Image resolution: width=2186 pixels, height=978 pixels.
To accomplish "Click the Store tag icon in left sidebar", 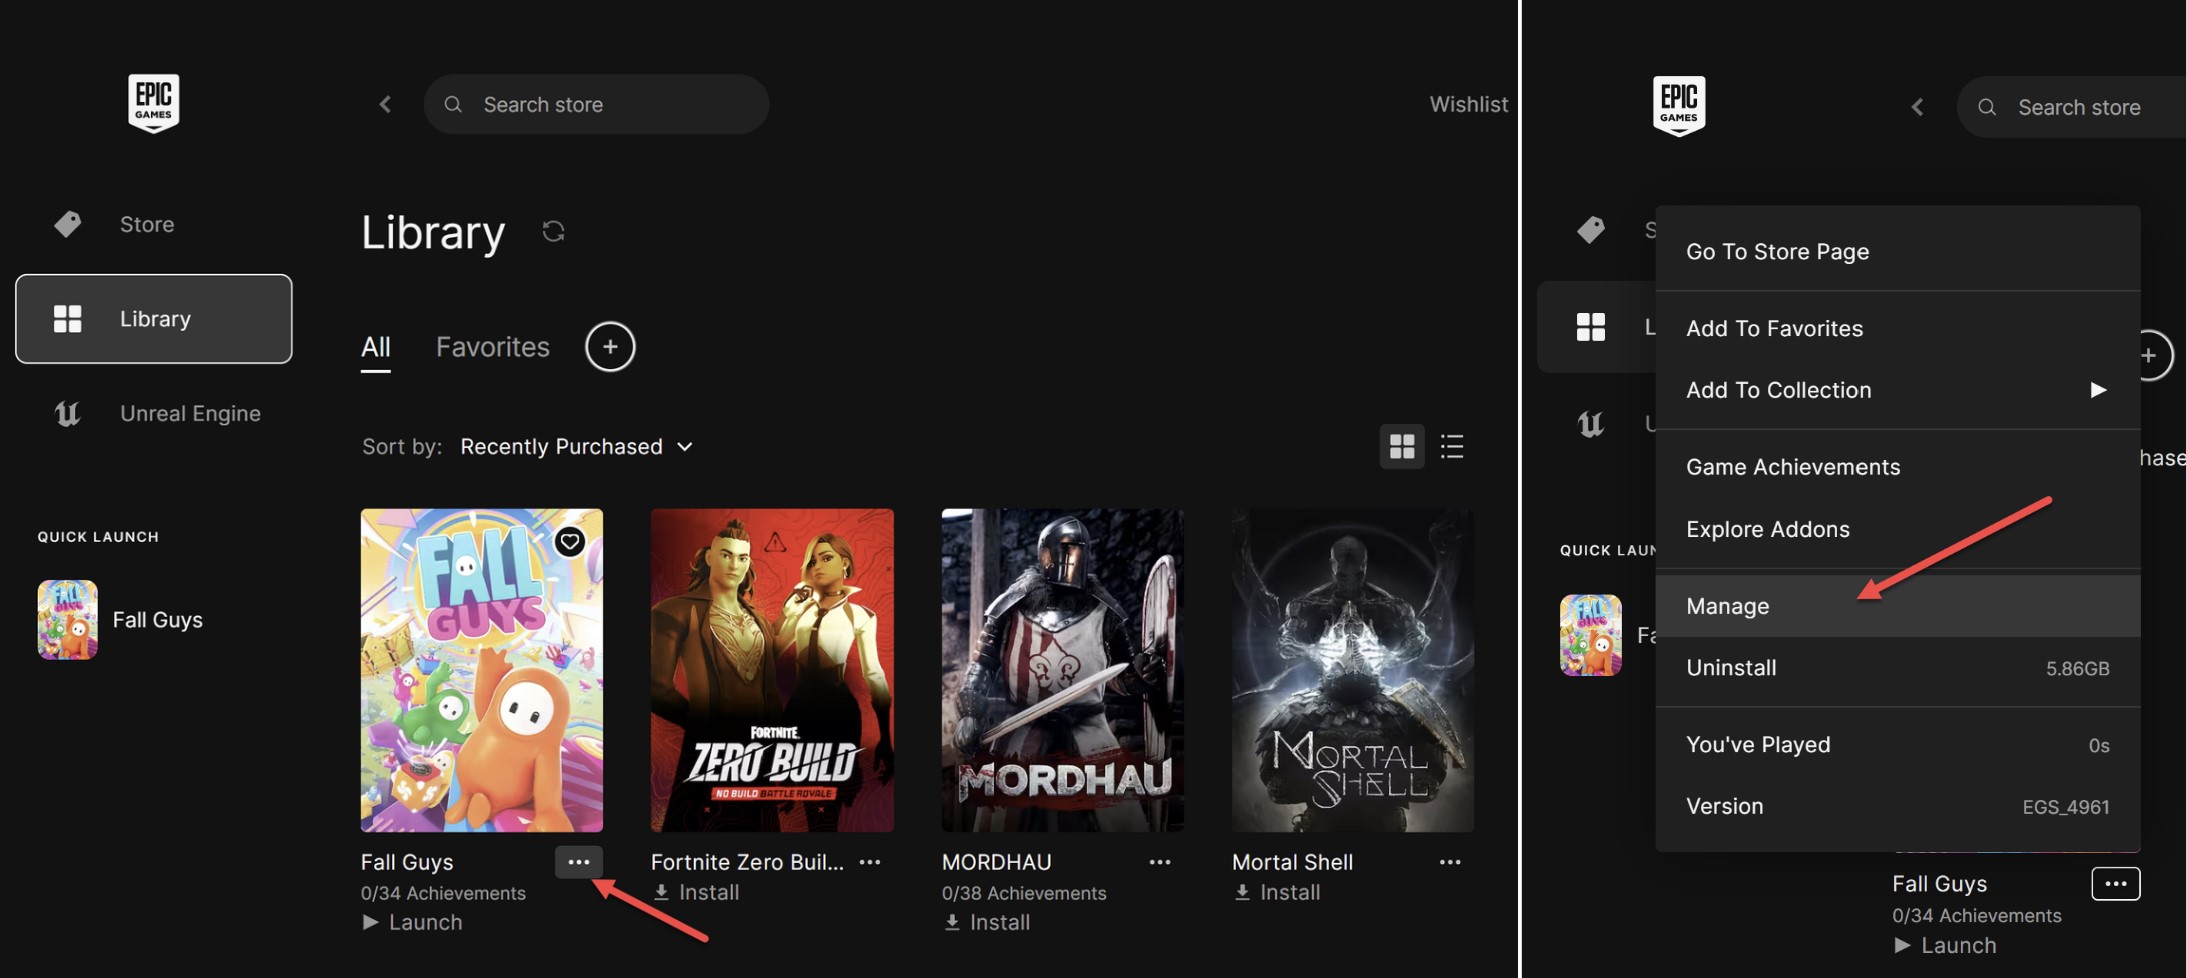I will click(x=68, y=224).
